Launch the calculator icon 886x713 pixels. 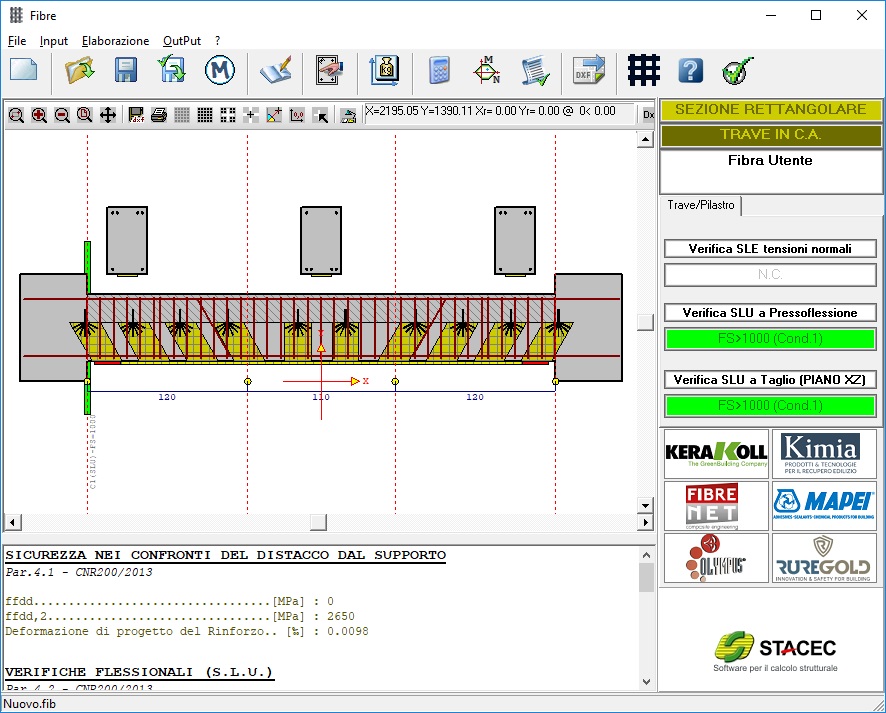tap(440, 70)
